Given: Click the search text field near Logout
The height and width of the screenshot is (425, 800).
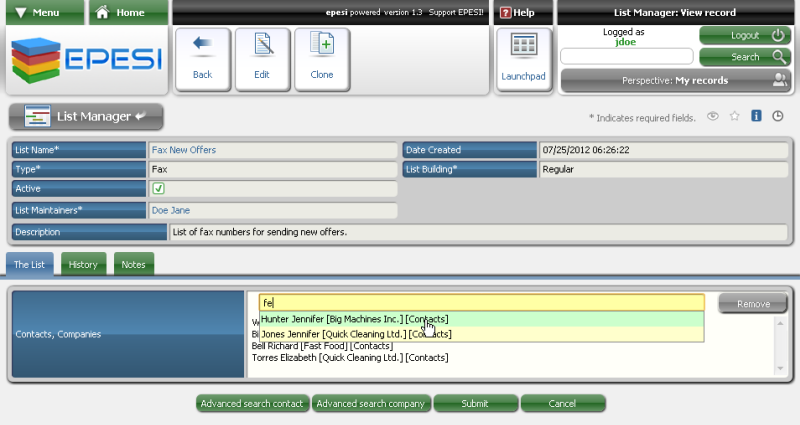Looking at the screenshot, I should coord(627,57).
